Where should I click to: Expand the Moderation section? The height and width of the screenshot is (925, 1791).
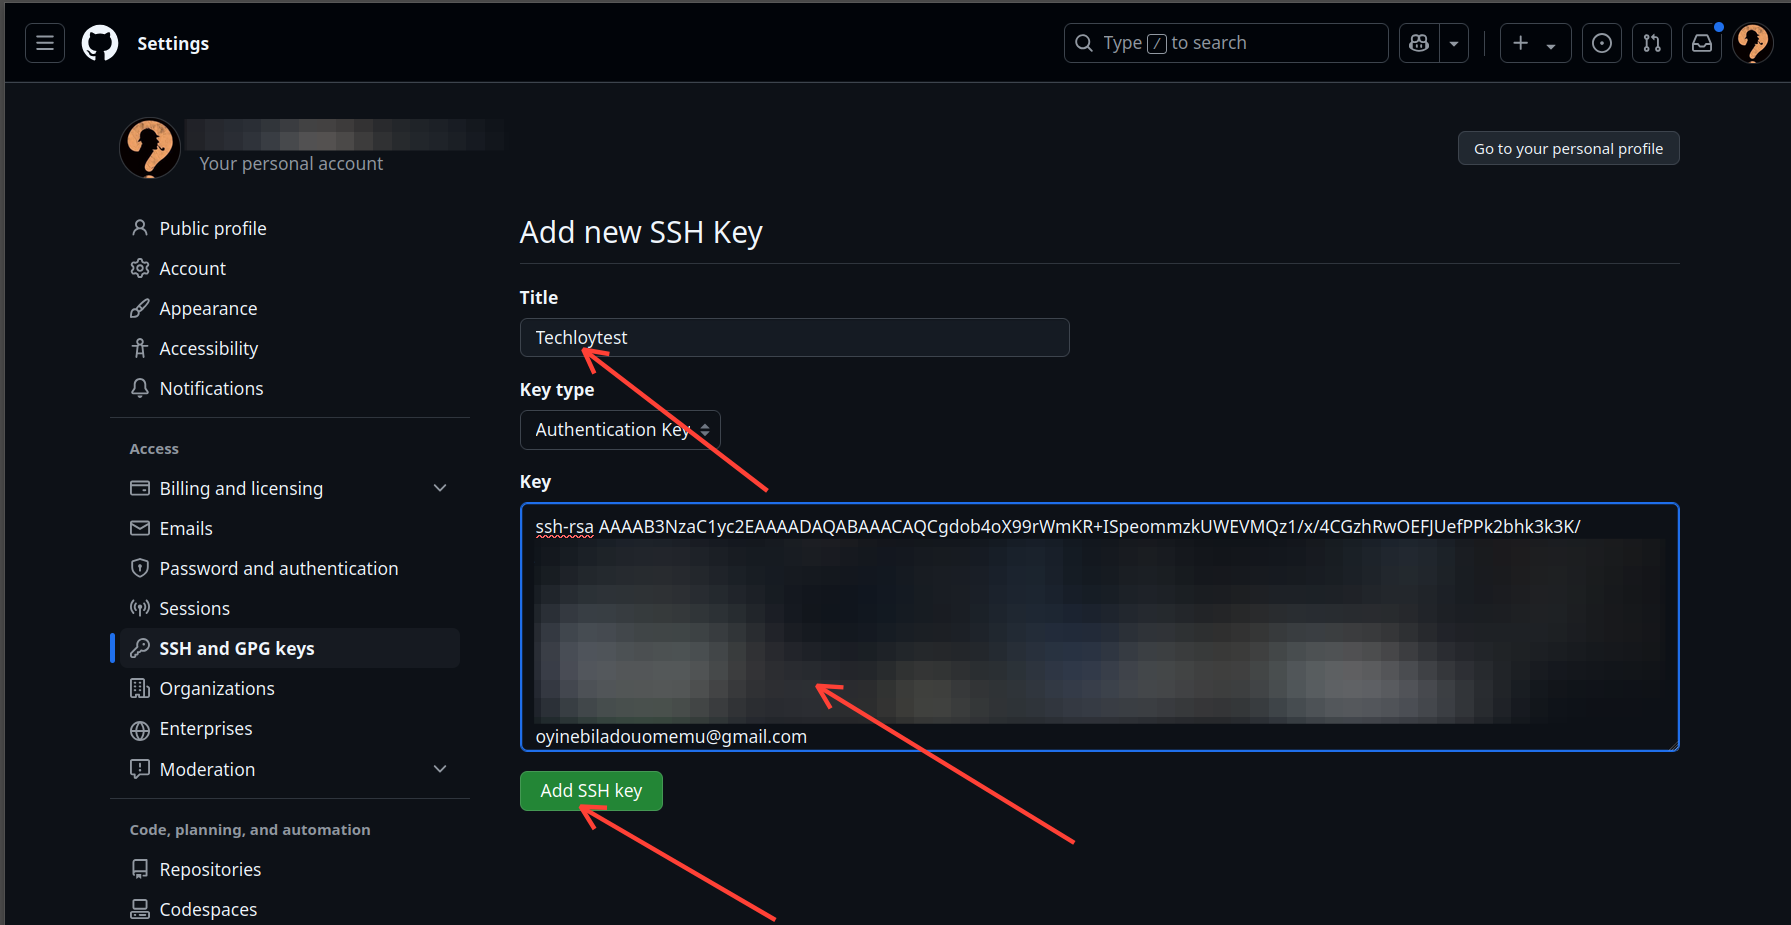[440, 769]
